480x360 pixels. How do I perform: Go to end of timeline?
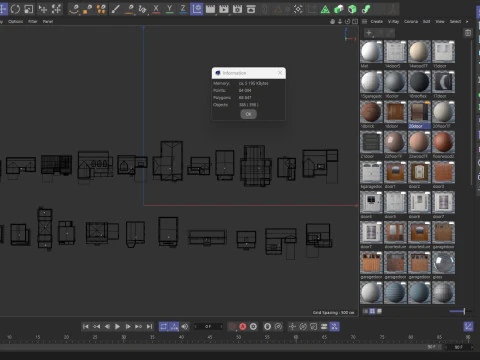pos(149,326)
